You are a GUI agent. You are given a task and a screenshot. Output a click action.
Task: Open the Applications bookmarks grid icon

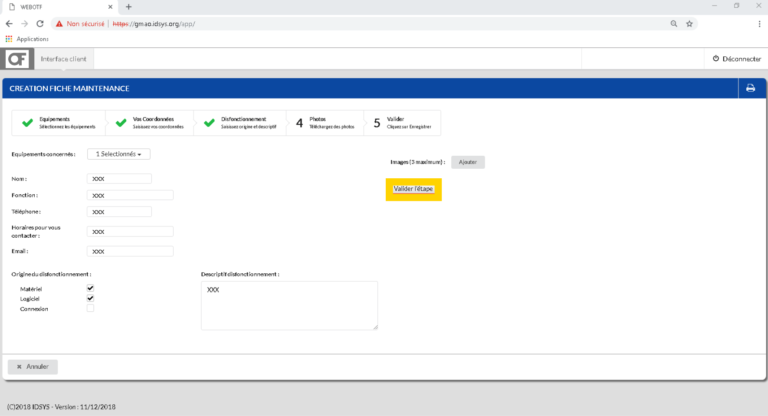click(x=9, y=38)
